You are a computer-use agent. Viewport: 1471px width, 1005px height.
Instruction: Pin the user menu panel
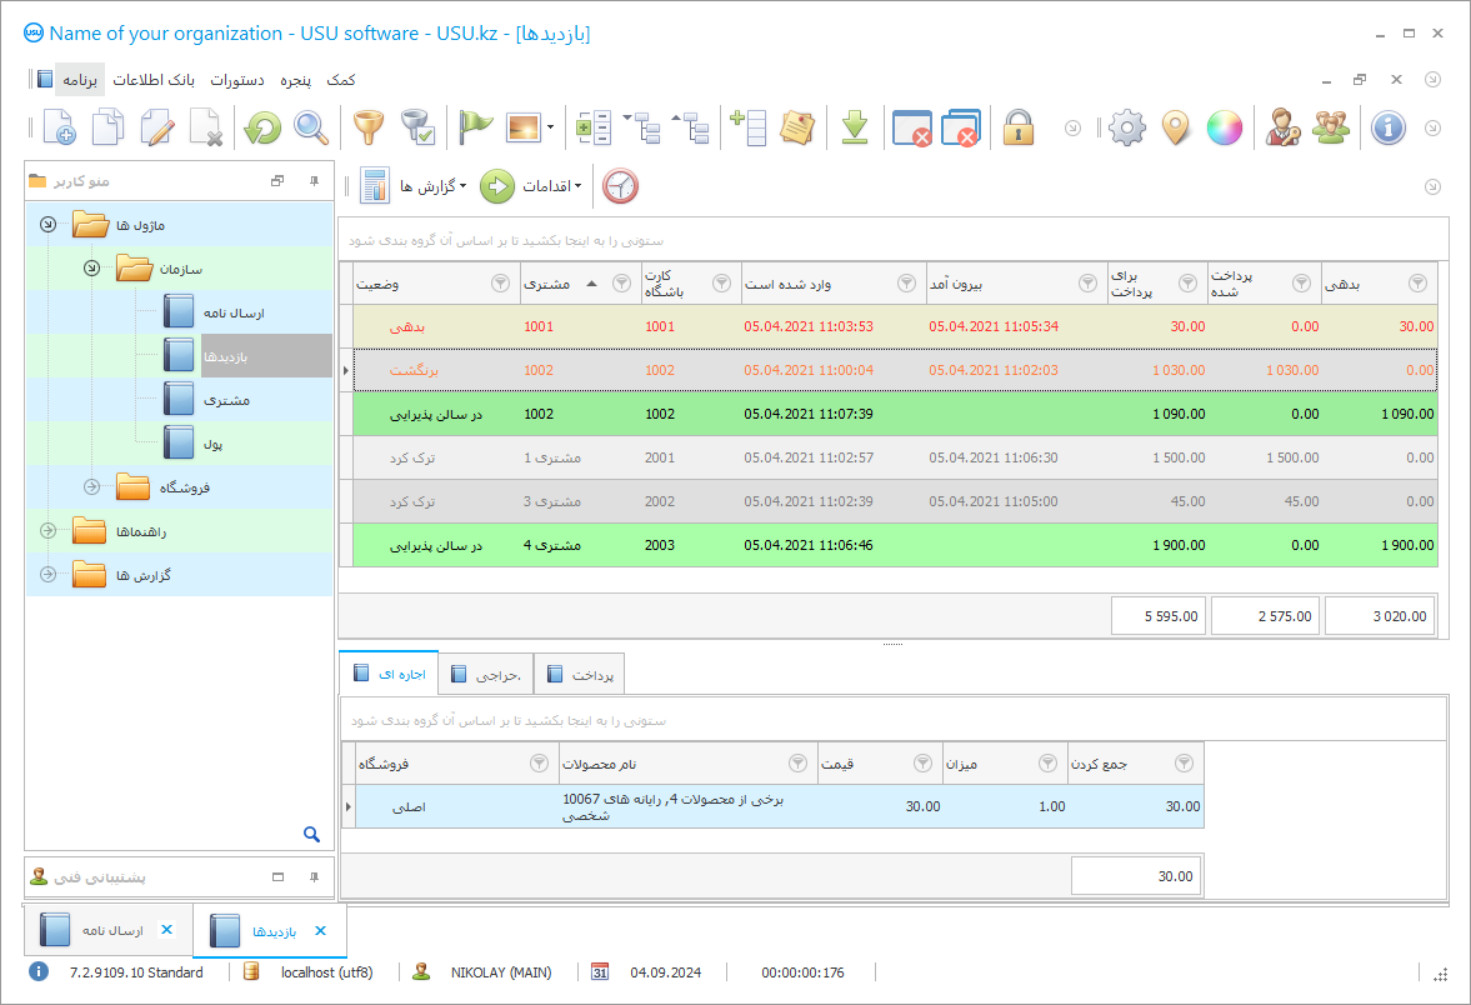pos(314,181)
